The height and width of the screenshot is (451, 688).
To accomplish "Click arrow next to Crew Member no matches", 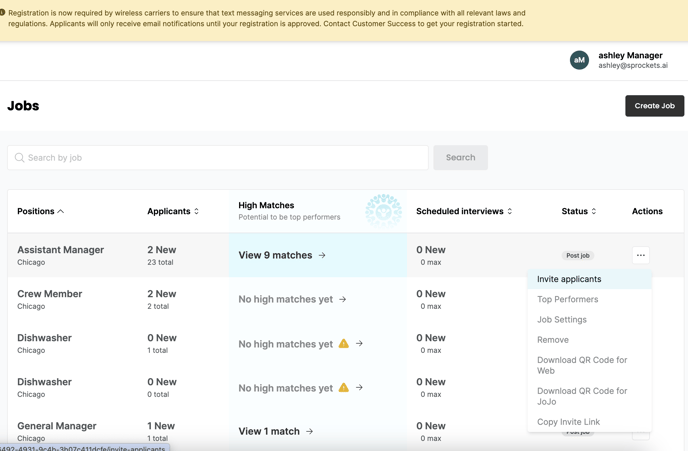I will coord(343,299).
